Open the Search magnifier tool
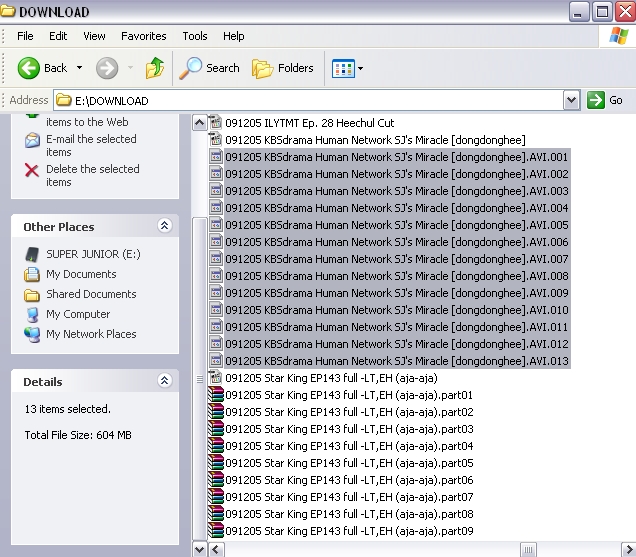Screen dimensions: 636x557 pos(210,68)
